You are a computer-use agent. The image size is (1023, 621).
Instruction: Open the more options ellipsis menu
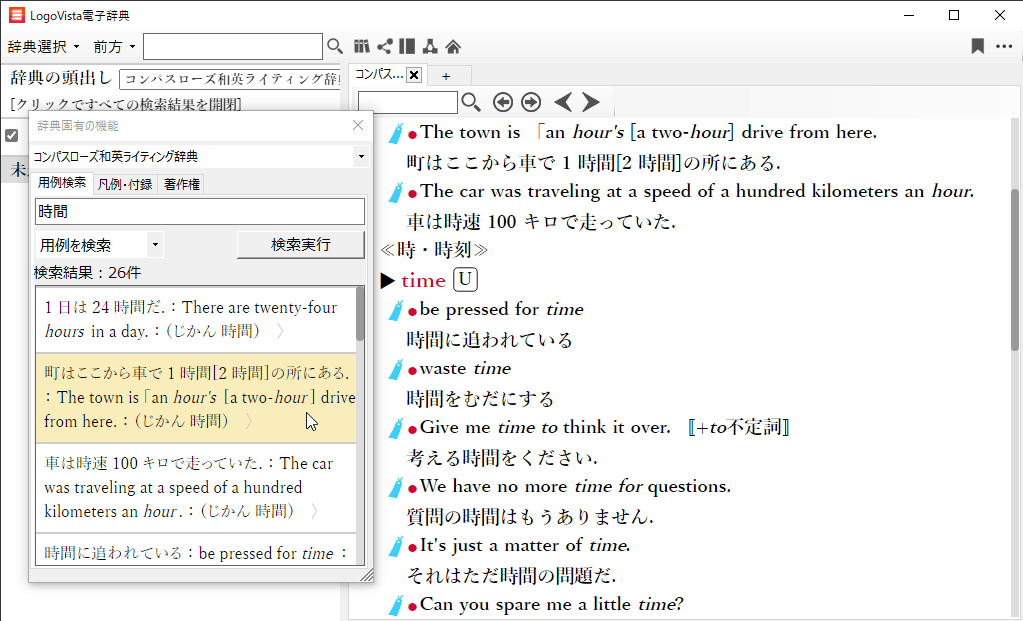pos(1004,46)
